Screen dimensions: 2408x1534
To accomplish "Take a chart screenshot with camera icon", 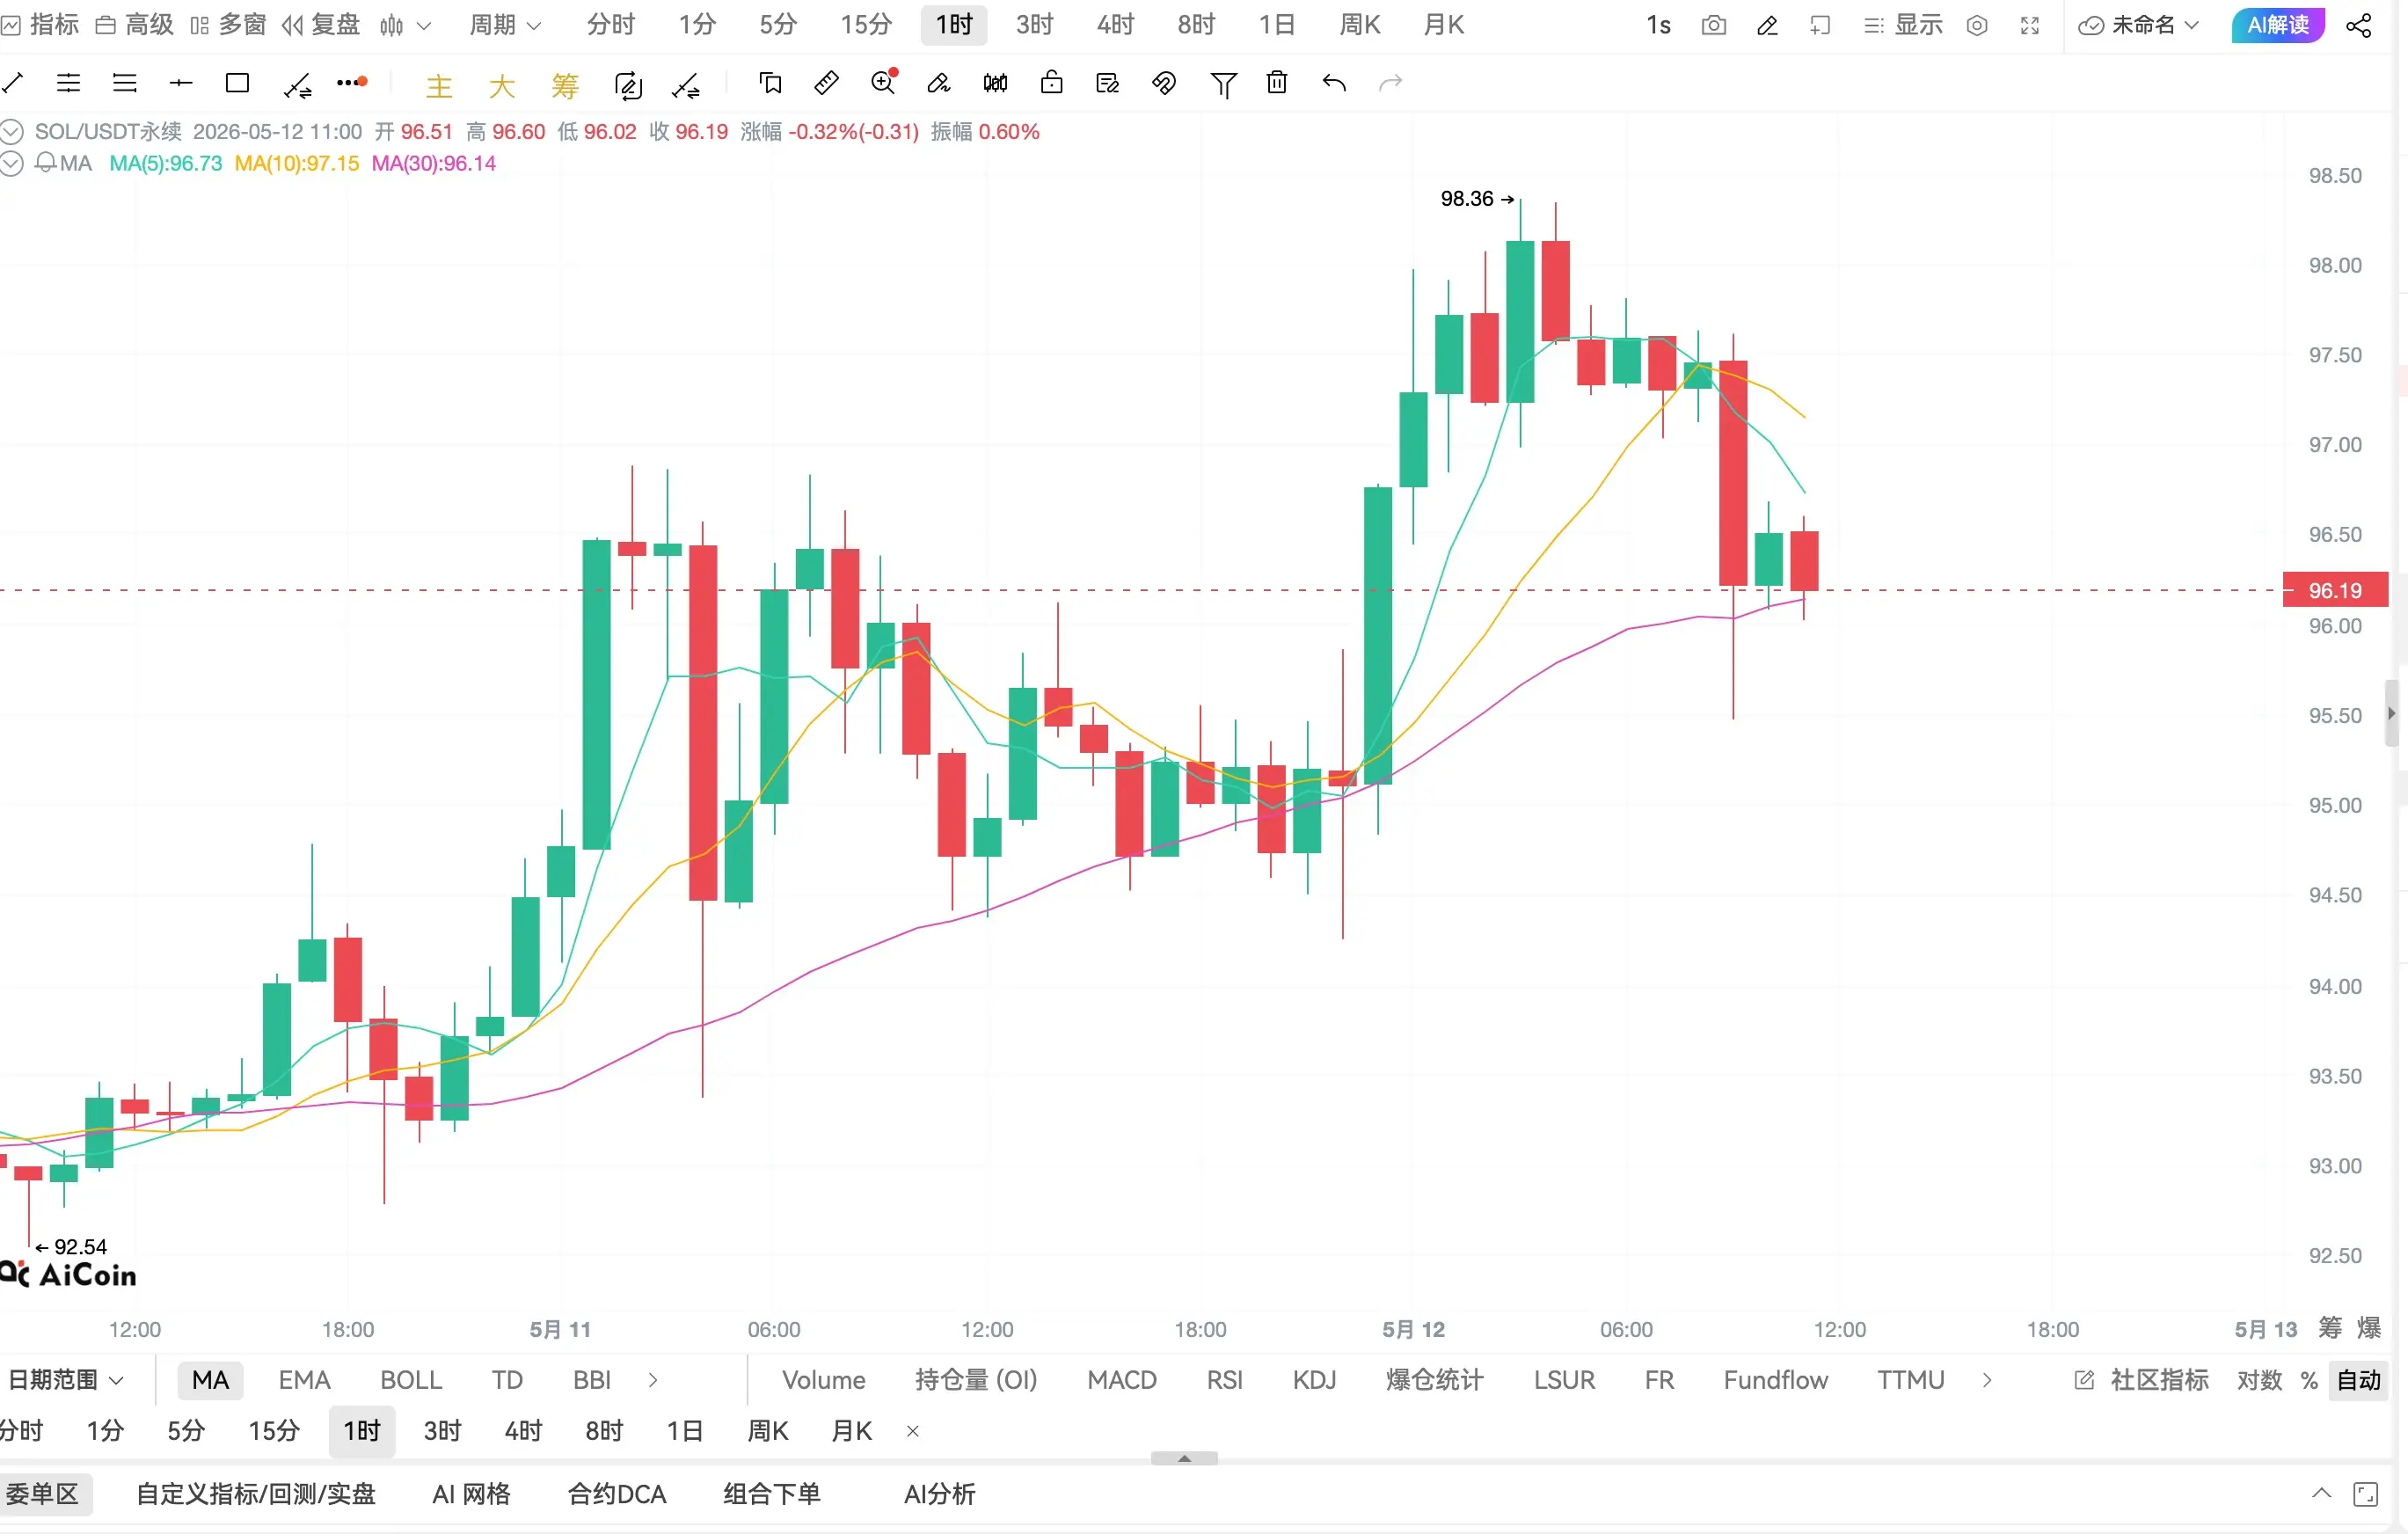I will coord(1713,25).
